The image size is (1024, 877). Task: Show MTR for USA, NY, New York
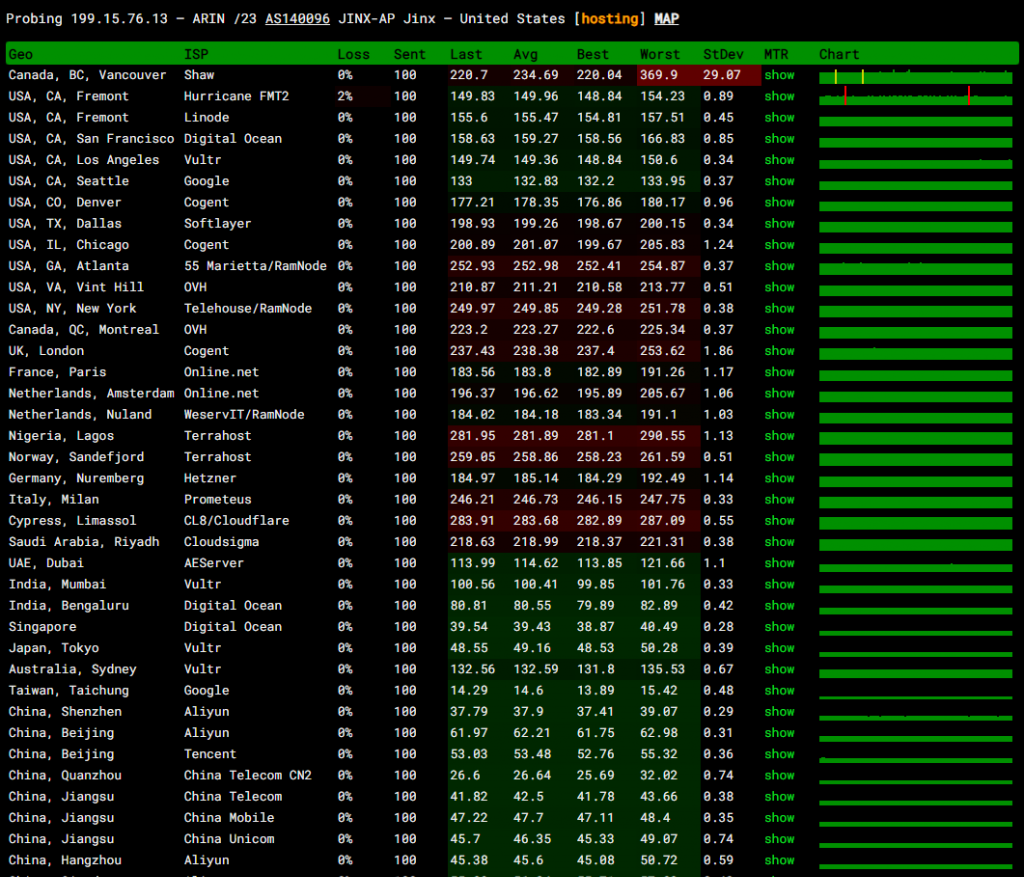[x=779, y=308]
